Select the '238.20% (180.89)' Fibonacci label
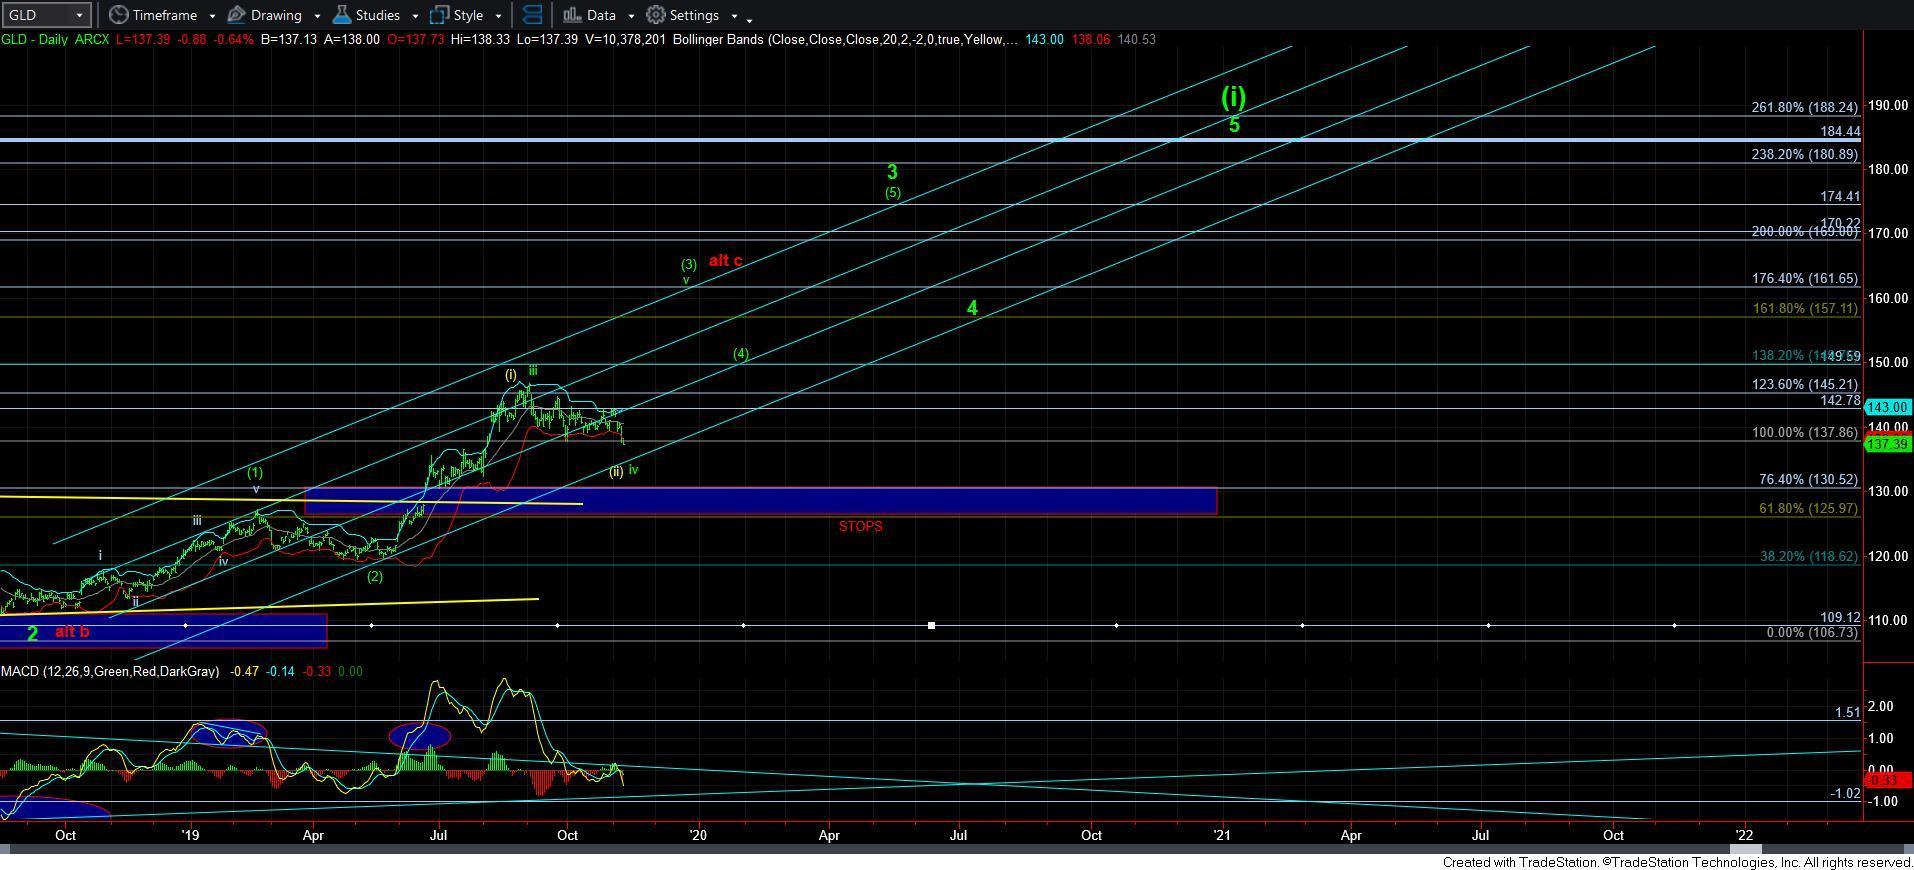This screenshot has width=1914, height=870. point(1804,154)
